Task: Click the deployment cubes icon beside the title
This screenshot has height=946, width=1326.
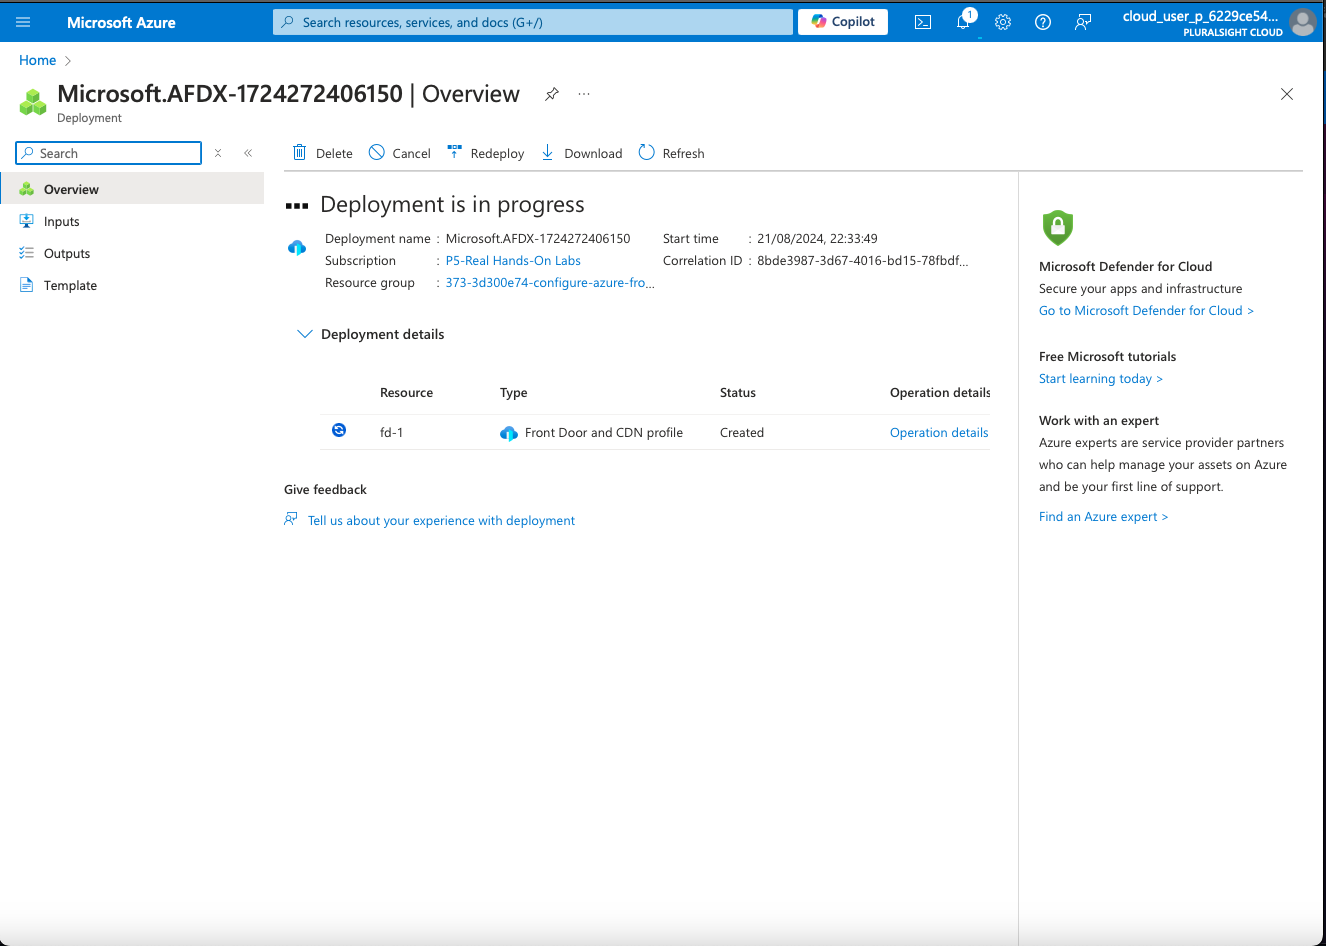Action: pyautogui.click(x=33, y=101)
